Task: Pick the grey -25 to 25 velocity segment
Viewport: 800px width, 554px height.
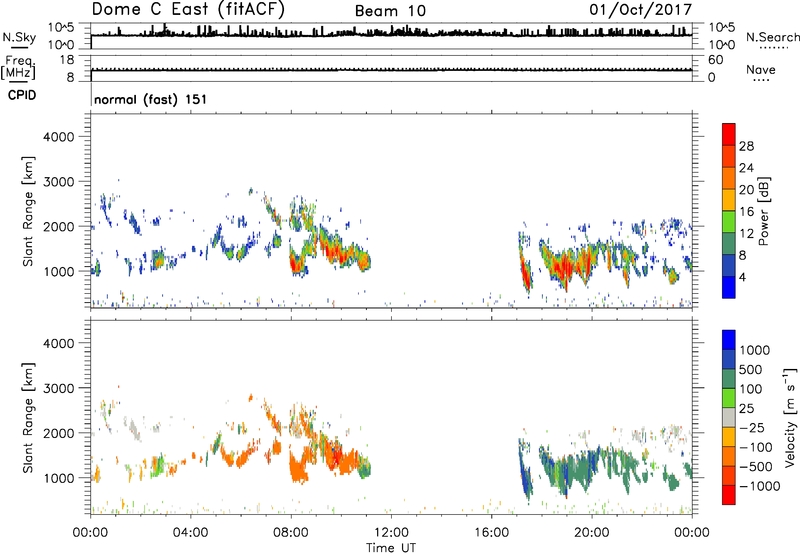Action: point(729,417)
